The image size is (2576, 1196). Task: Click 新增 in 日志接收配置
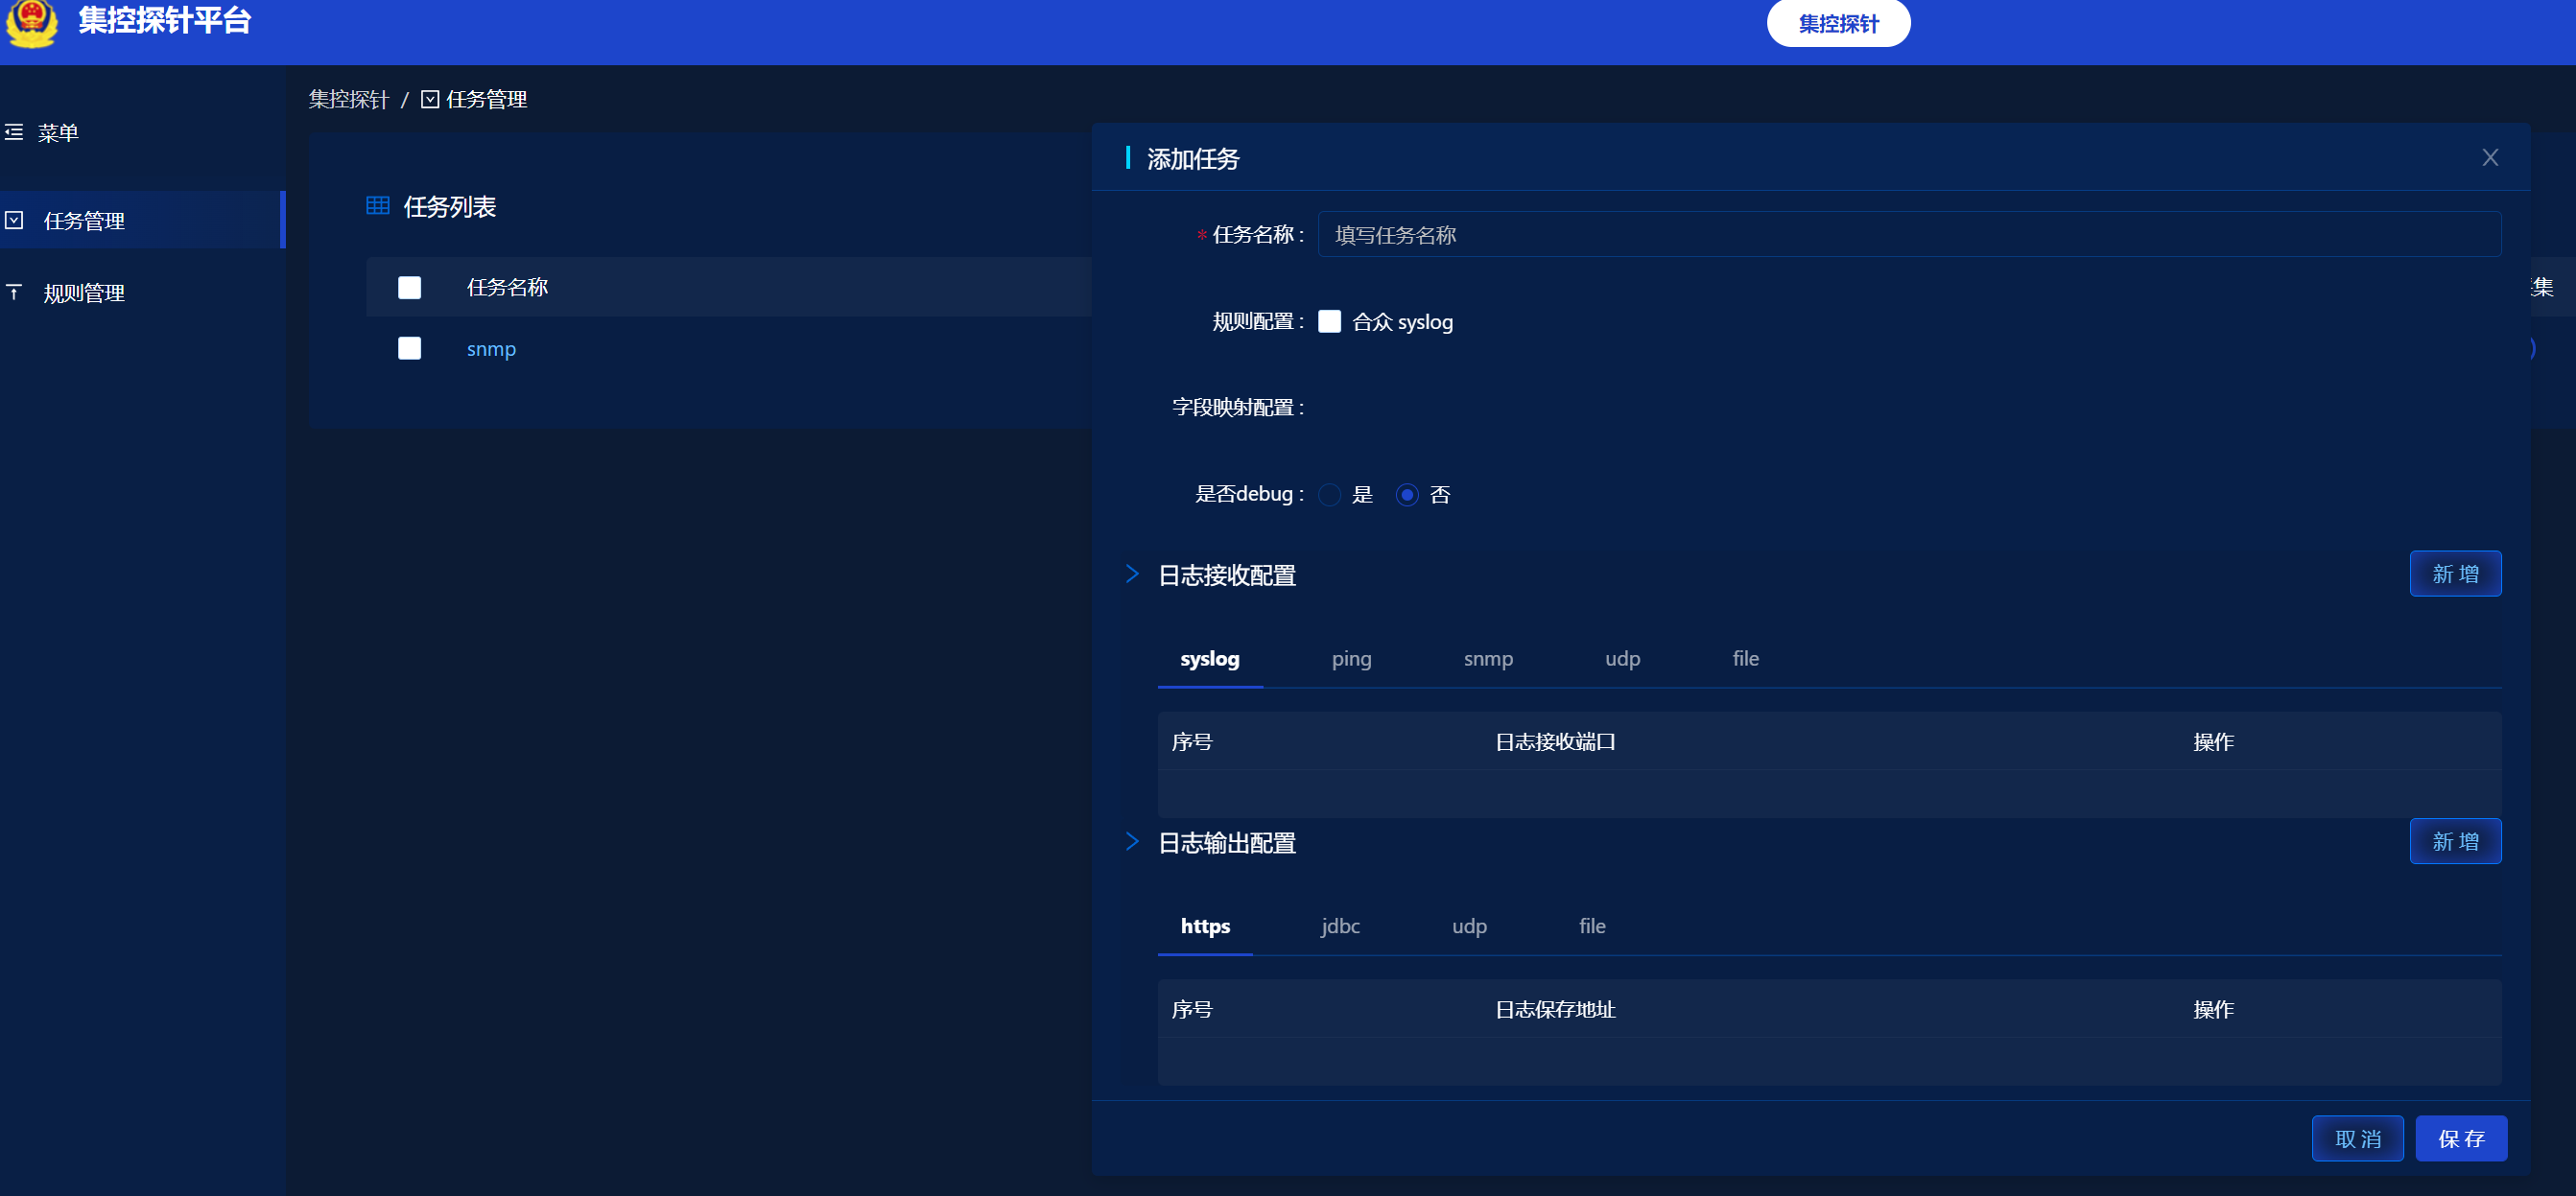[x=2456, y=574]
